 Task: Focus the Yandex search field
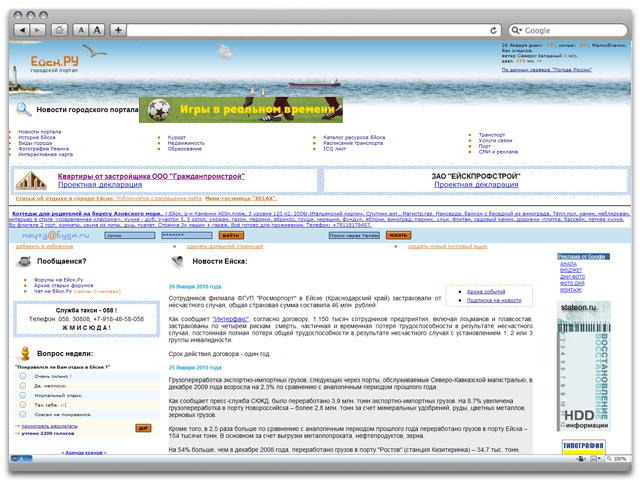click(354, 236)
